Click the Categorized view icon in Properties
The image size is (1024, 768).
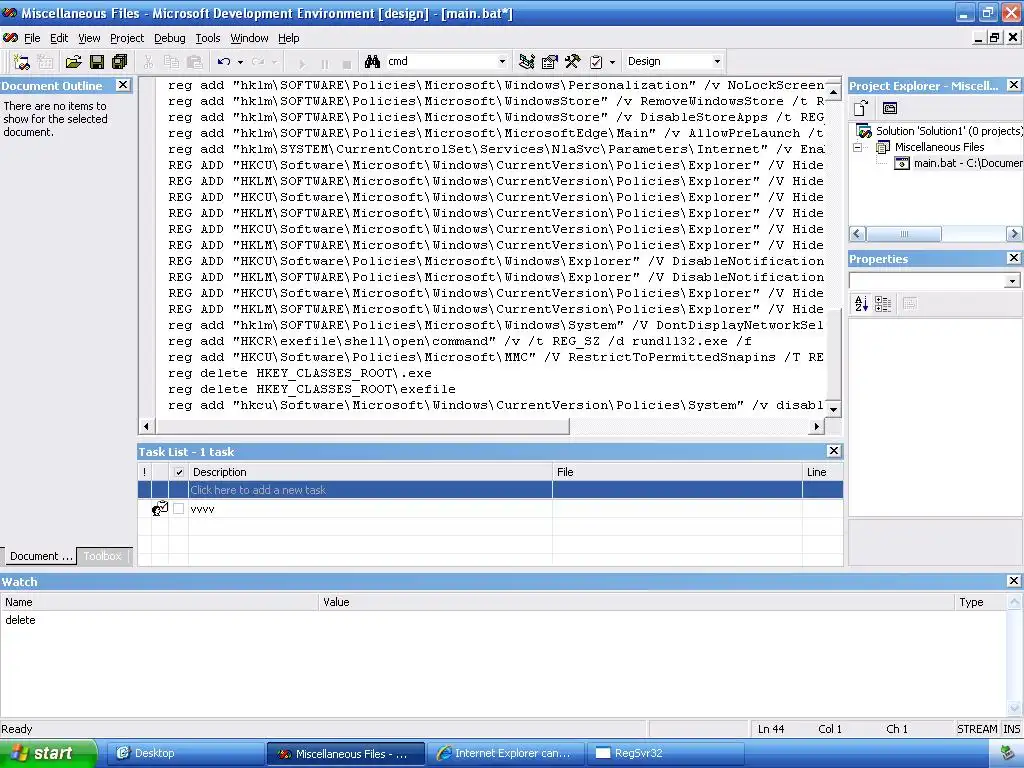click(883, 304)
